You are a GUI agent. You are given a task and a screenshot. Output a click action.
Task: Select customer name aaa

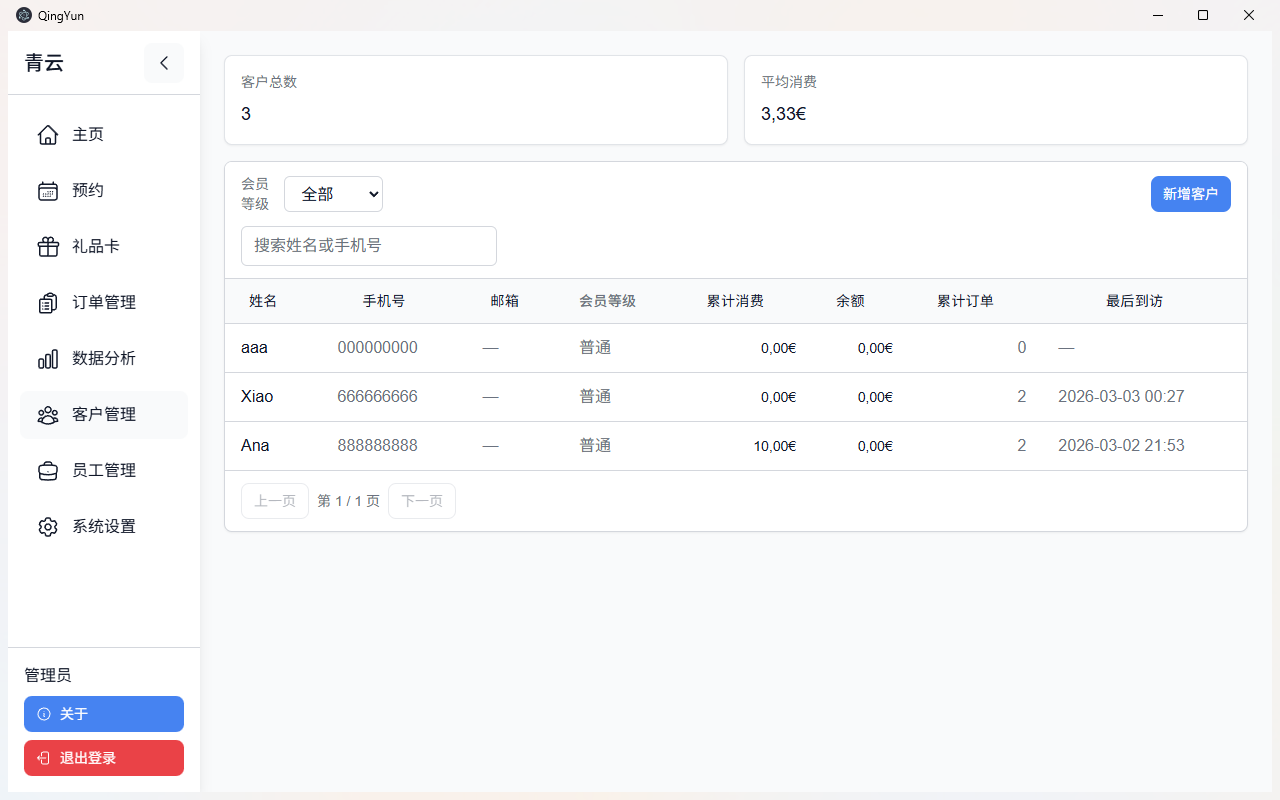[x=254, y=348]
